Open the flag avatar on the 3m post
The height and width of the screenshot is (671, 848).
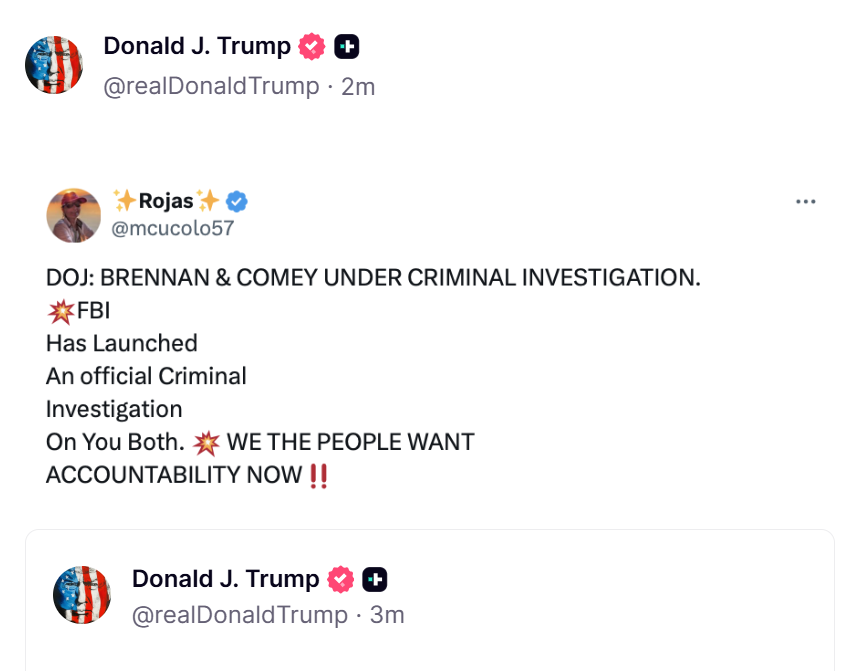pyautogui.click(x=81, y=595)
